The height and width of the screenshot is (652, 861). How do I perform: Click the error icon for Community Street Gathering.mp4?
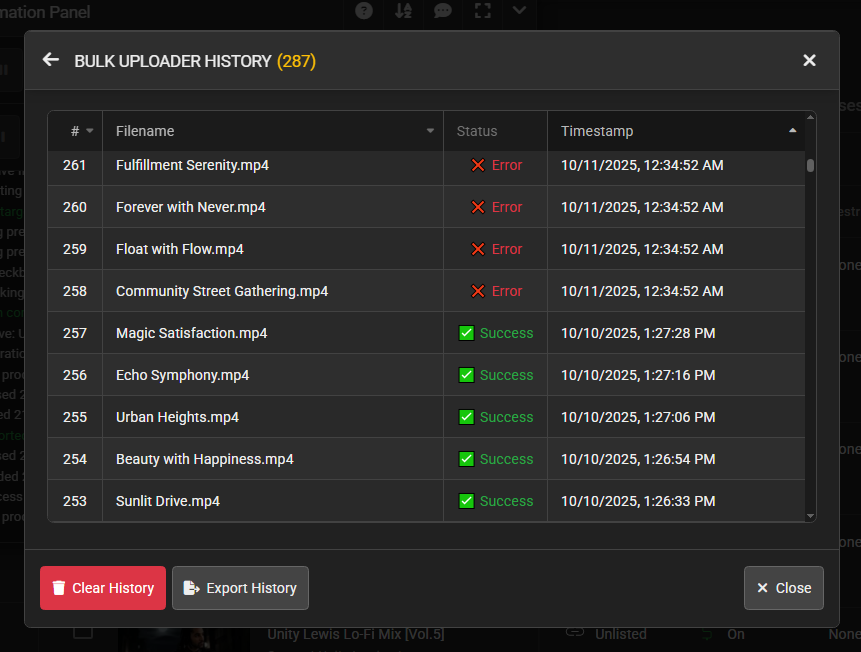click(x=478, y=291)
